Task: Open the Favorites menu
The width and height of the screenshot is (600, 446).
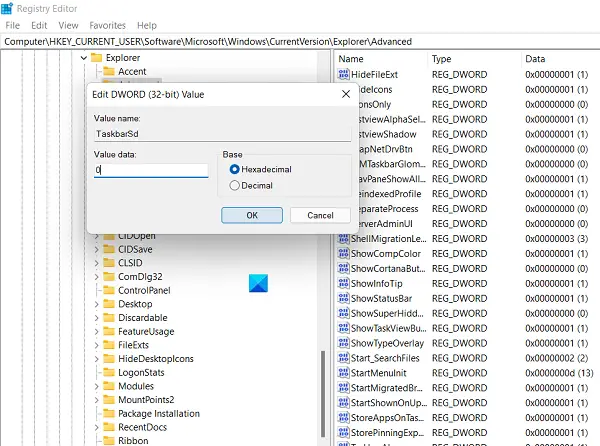Action: click(108, 25)
